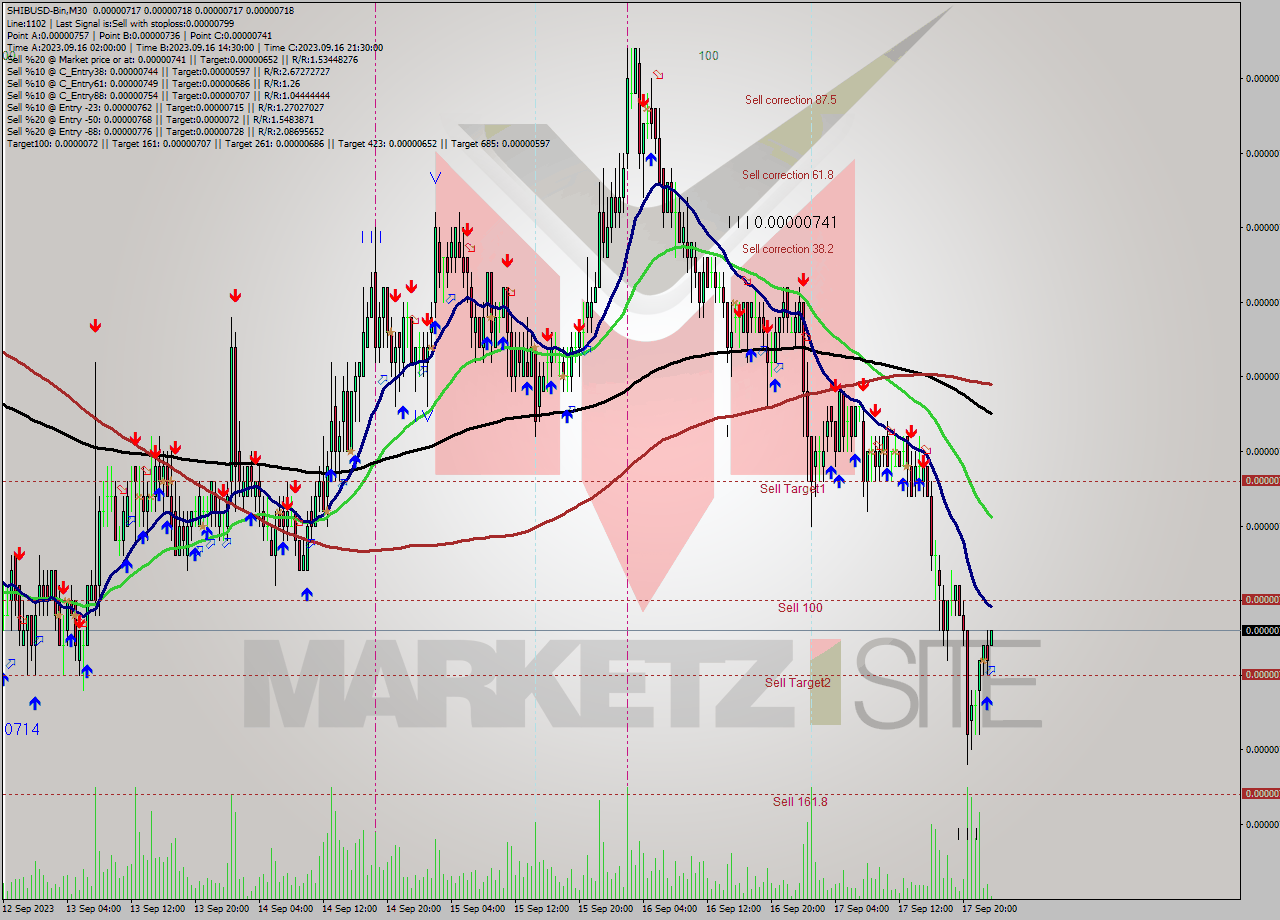Select the 'Sell %20 @ Entry -50' line
The image size is (1280, 920).
coord(160,119)
